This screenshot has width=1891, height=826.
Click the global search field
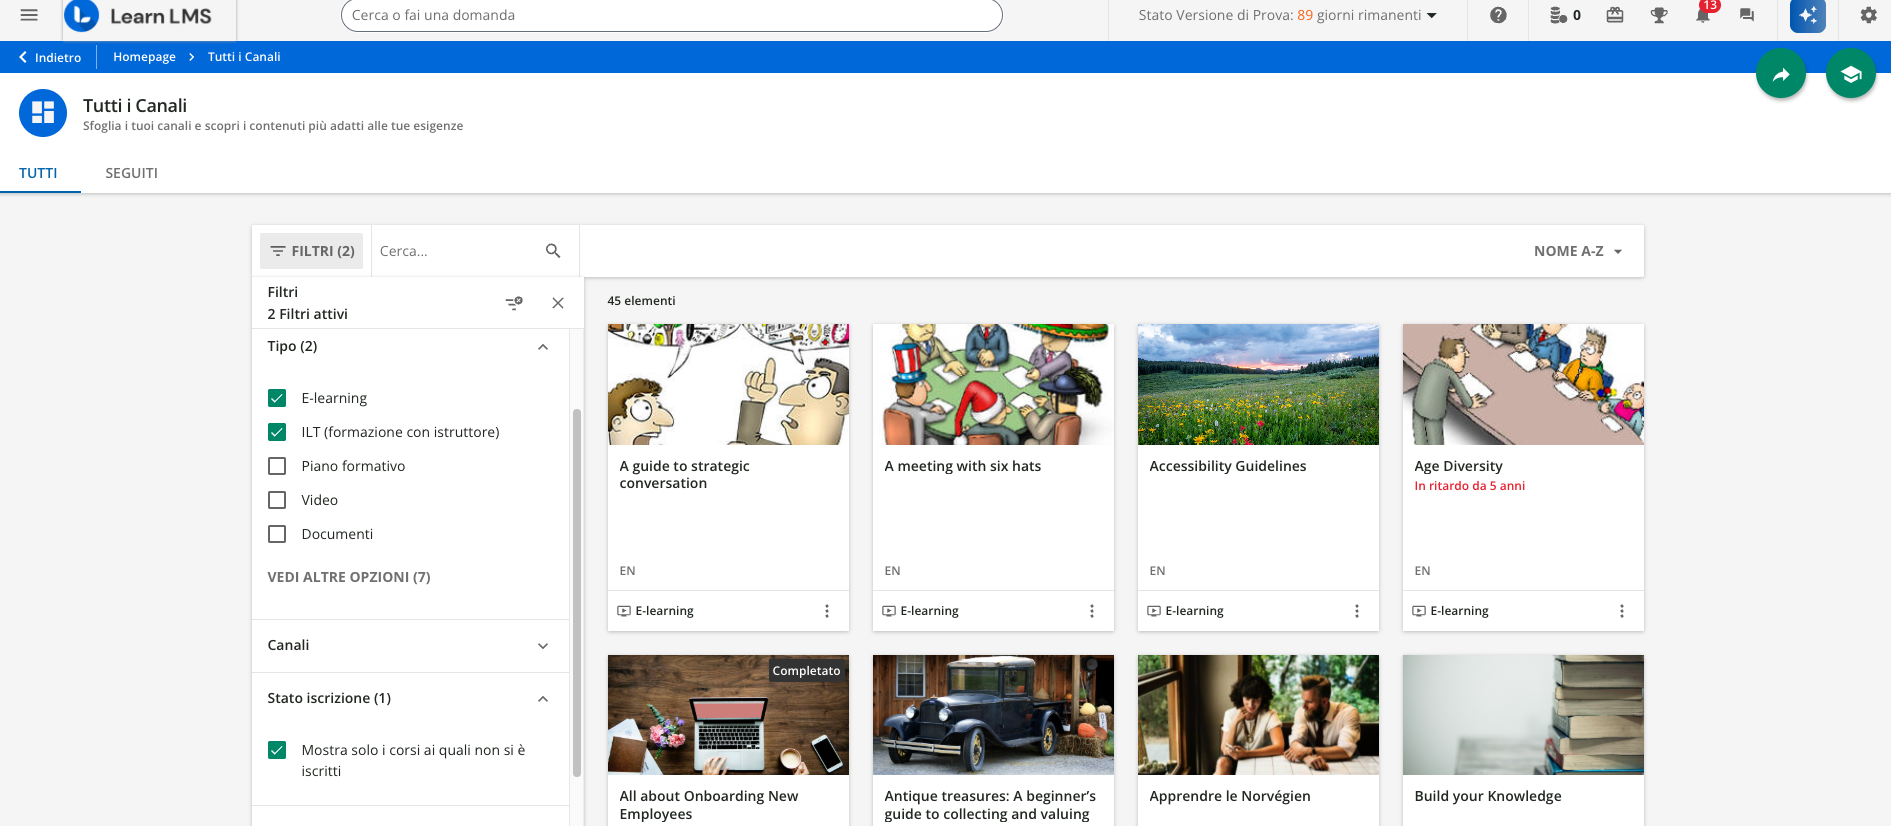(x=670, y=15)
